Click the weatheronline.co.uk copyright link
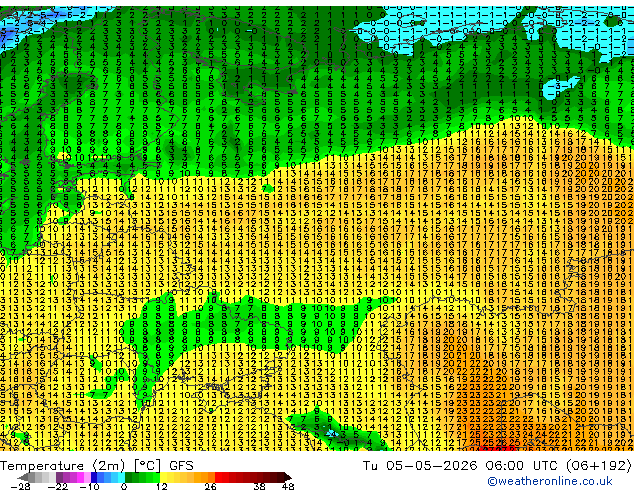 (550, 481)
